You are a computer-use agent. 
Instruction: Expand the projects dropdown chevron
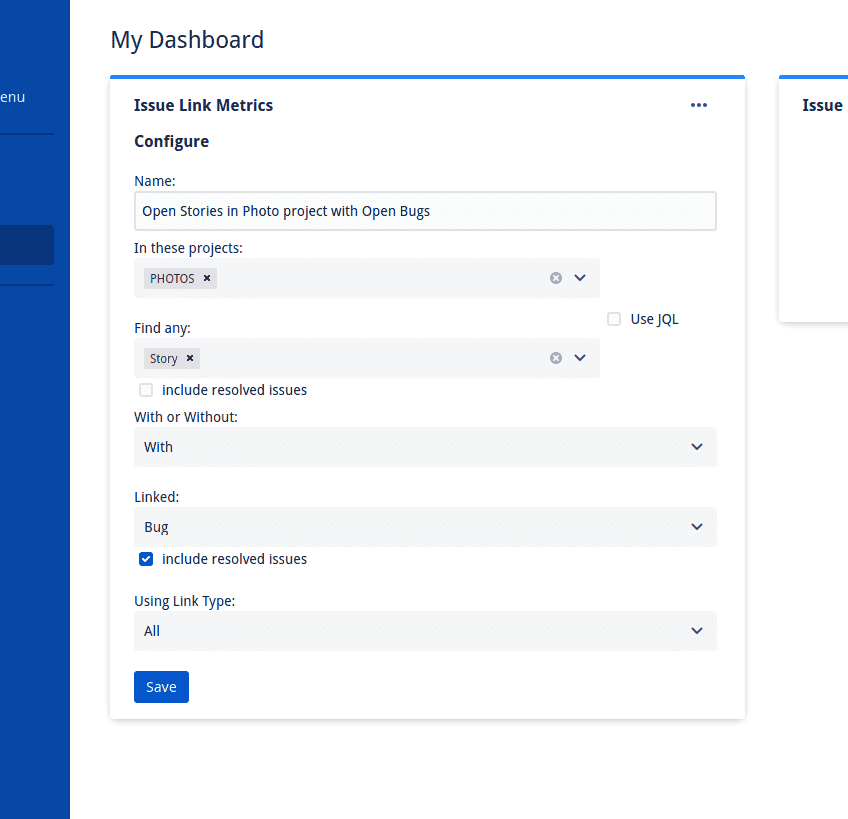pyautogui.click(x=580, y=278)
